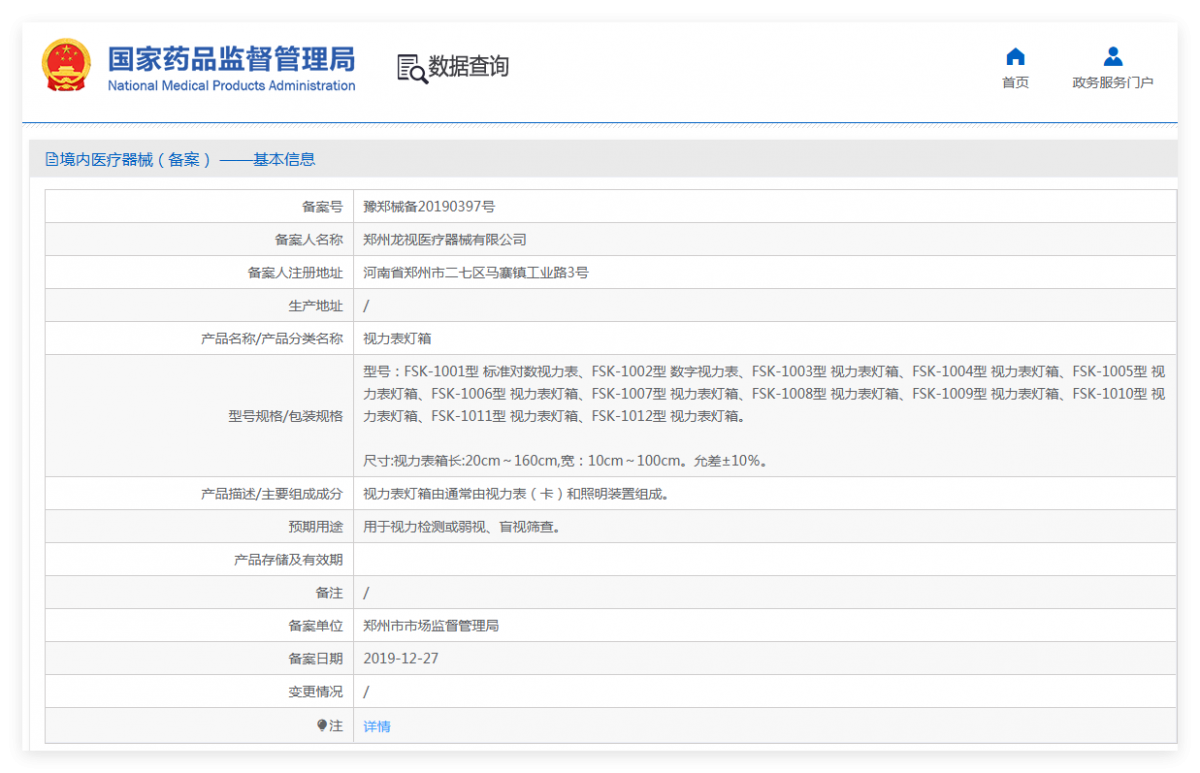The width and height of the screenshot is (1200, 773).
Task: Select the value 郑州市市场监督管理局
Action: click(431, 626)
